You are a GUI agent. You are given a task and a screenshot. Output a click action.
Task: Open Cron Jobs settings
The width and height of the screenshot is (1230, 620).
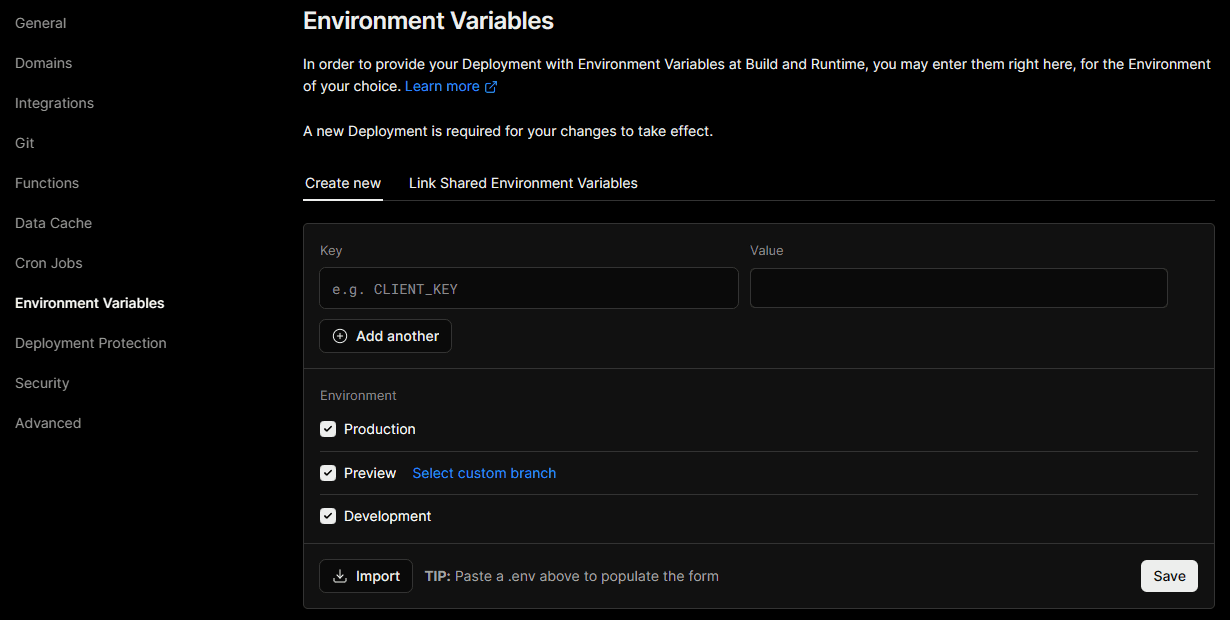click(49, 263)
